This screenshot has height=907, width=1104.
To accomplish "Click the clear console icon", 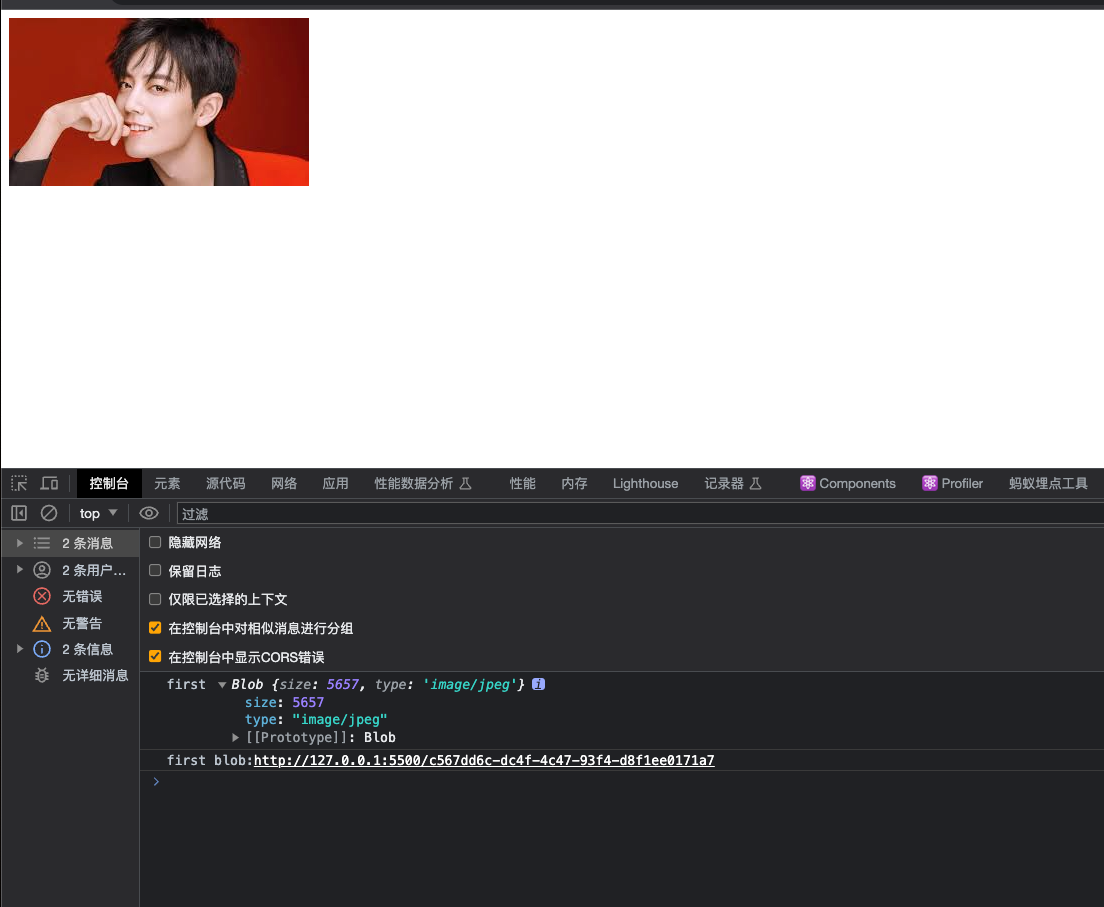I will [48, 513].
